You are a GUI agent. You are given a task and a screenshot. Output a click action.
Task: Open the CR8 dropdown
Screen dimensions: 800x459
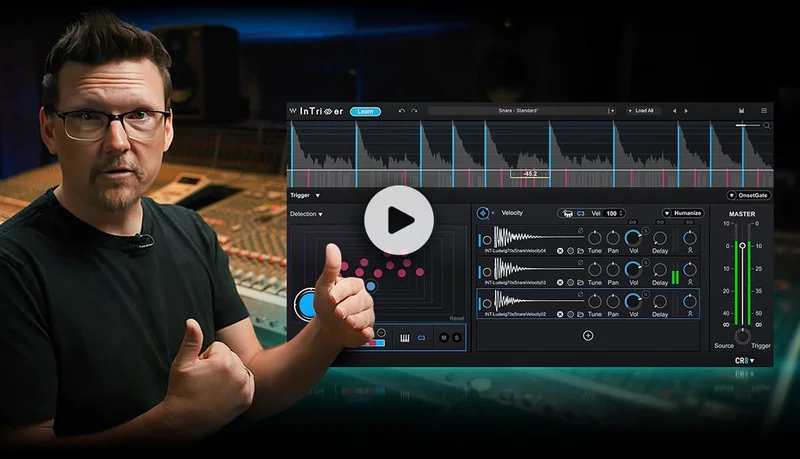(x=744, y=361)
